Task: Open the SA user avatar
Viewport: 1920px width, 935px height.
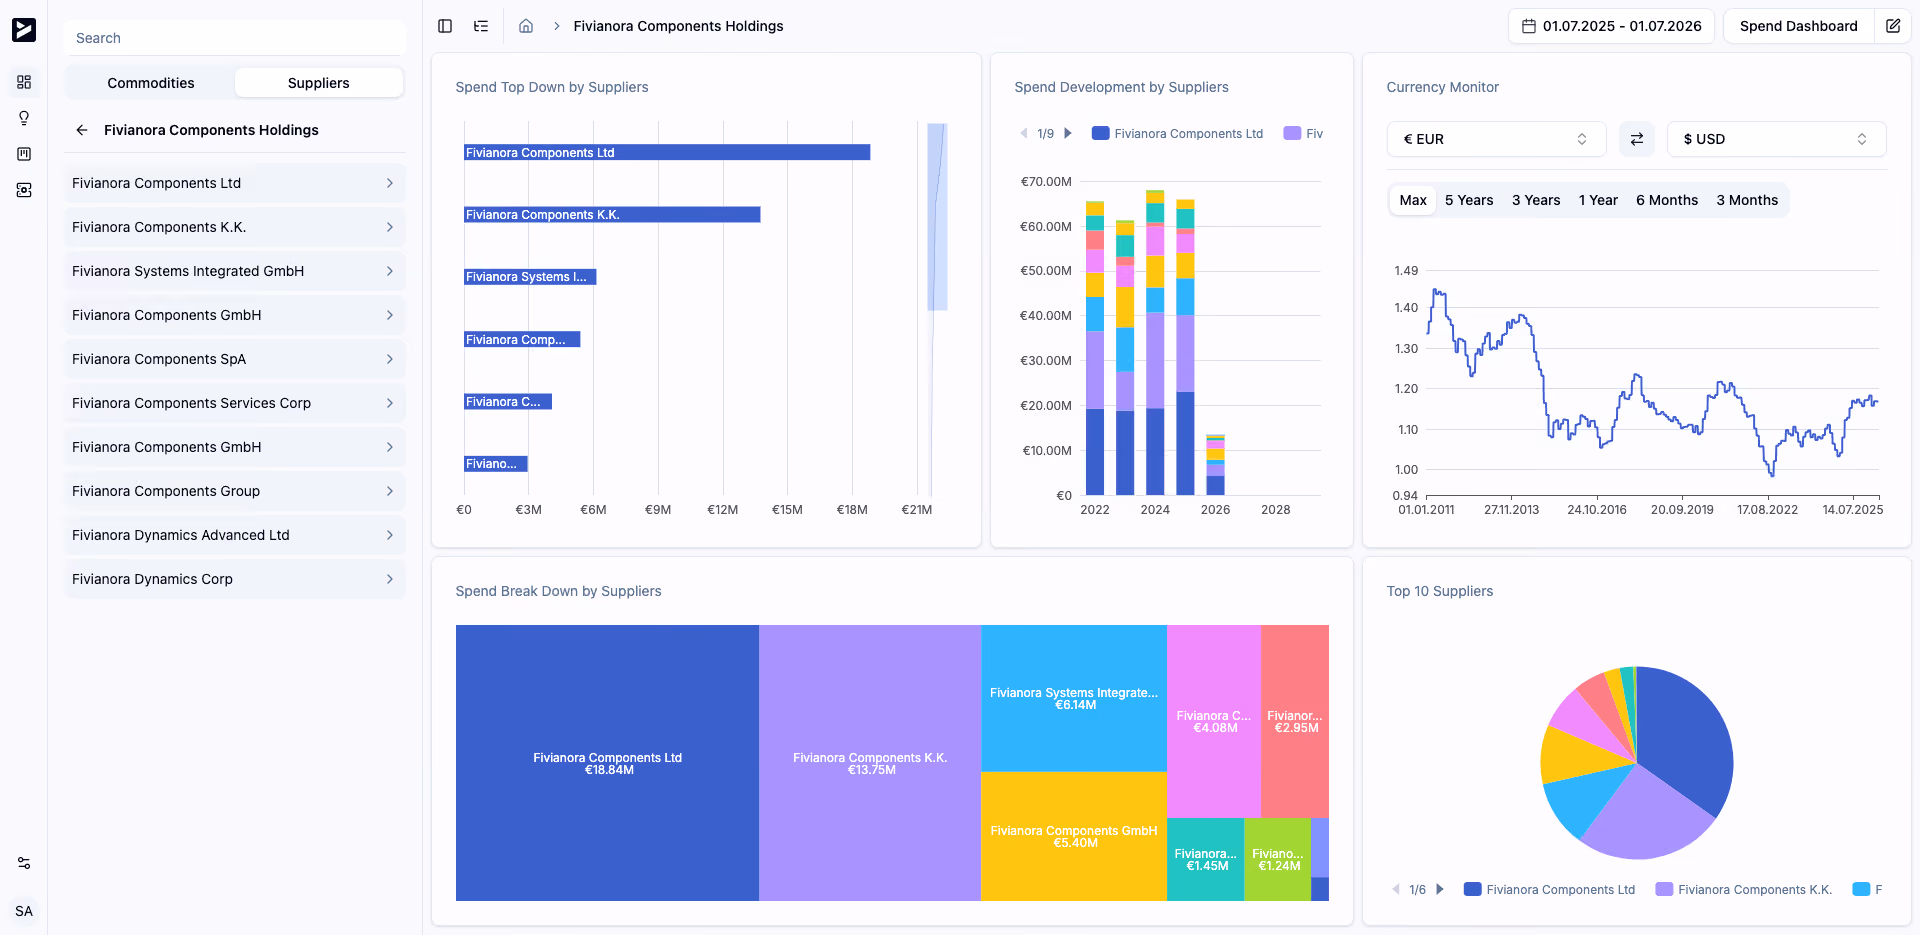Action: click(24, 911)
